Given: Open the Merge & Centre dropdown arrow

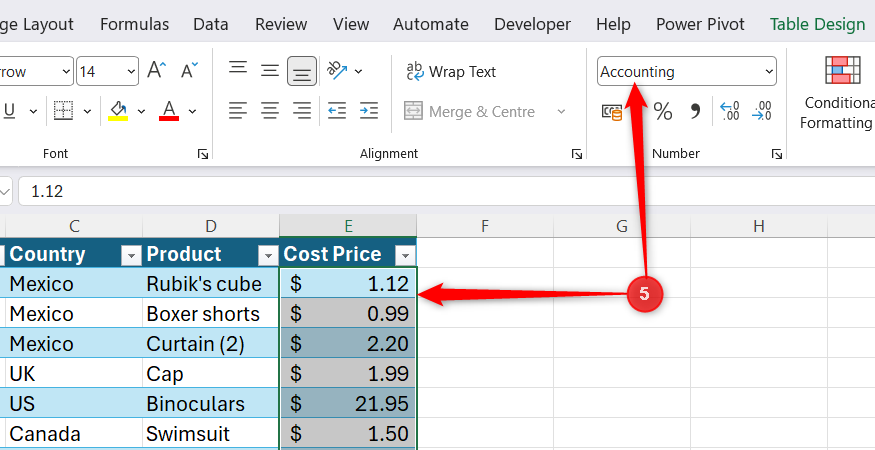Looking at the screenshot, I should (x=561, y=112).
